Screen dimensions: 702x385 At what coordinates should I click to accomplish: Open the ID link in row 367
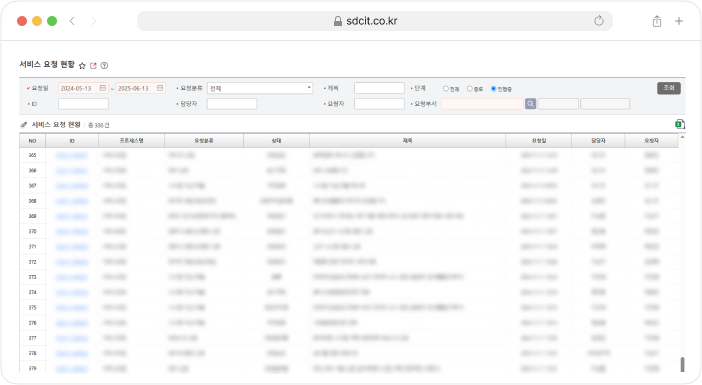[x=72, y=186]
